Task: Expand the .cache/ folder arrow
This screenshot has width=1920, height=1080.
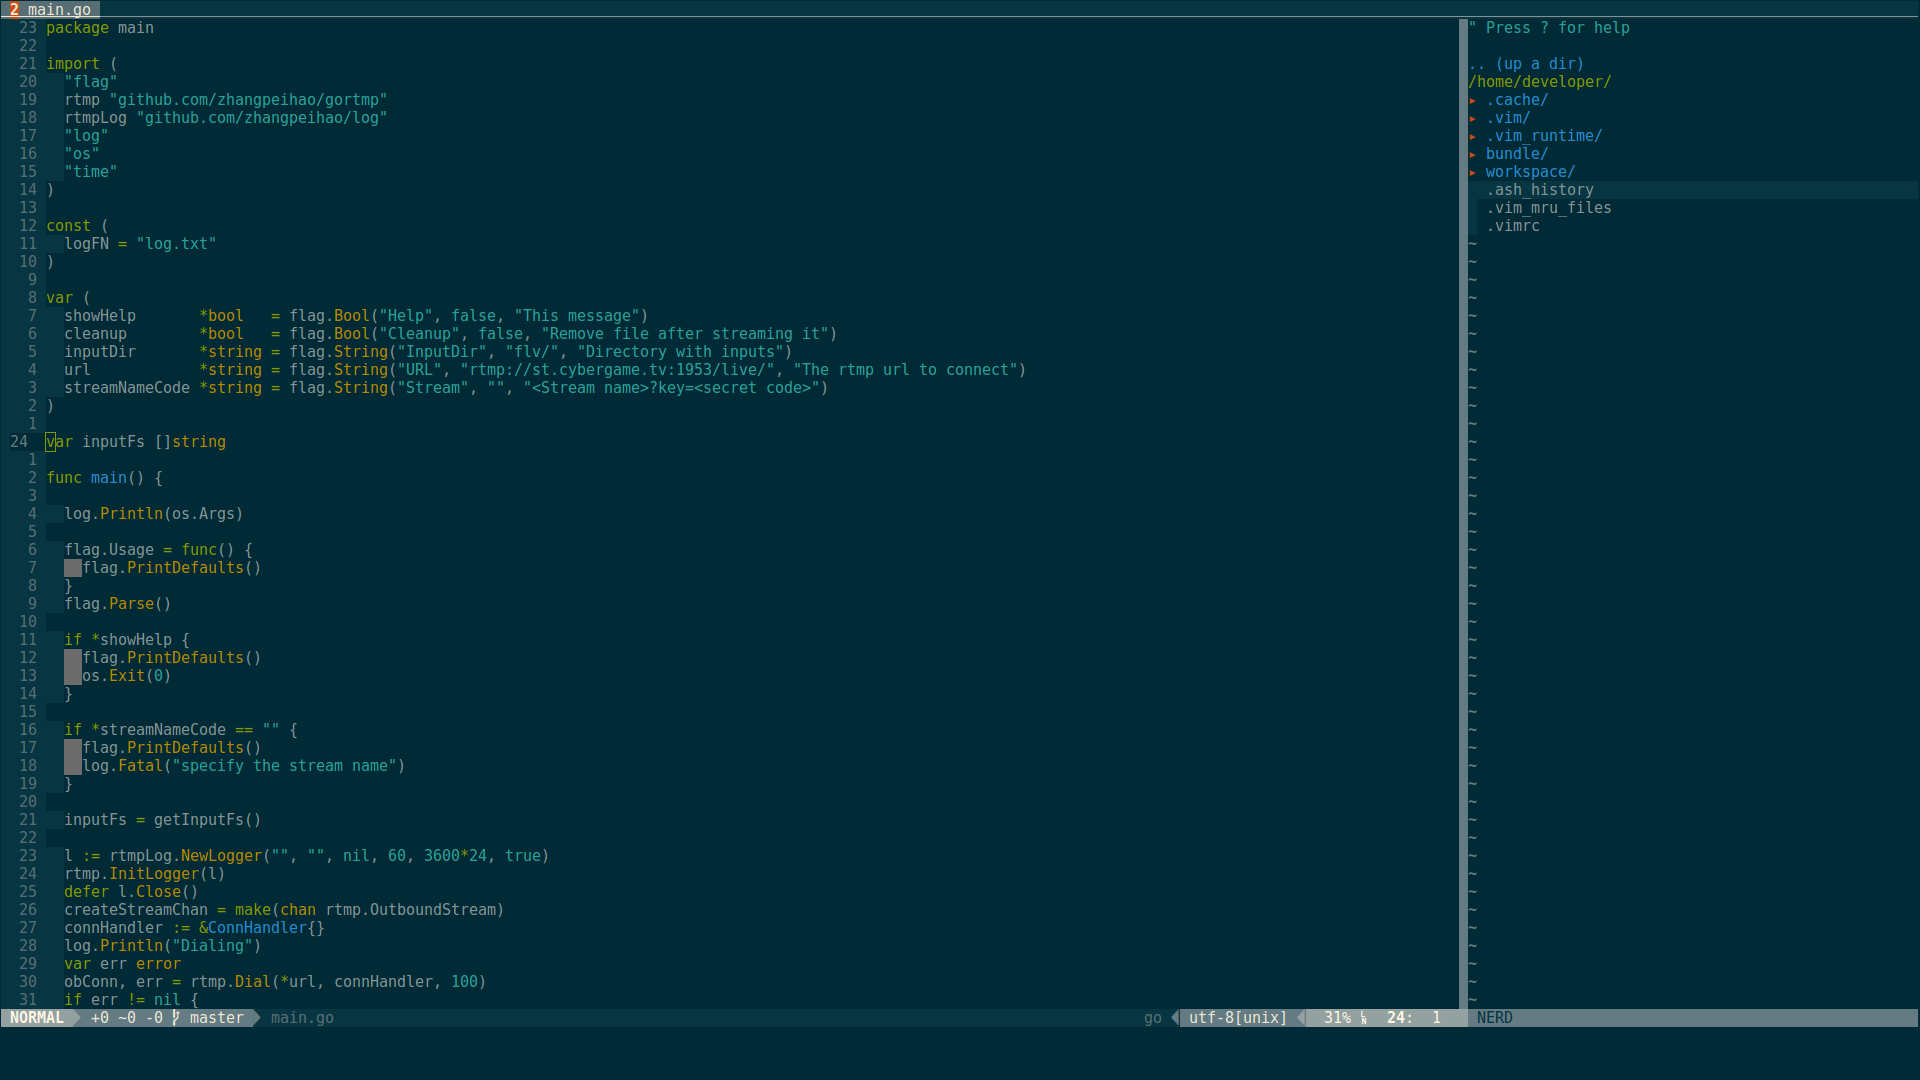Action: point(1473,101)
